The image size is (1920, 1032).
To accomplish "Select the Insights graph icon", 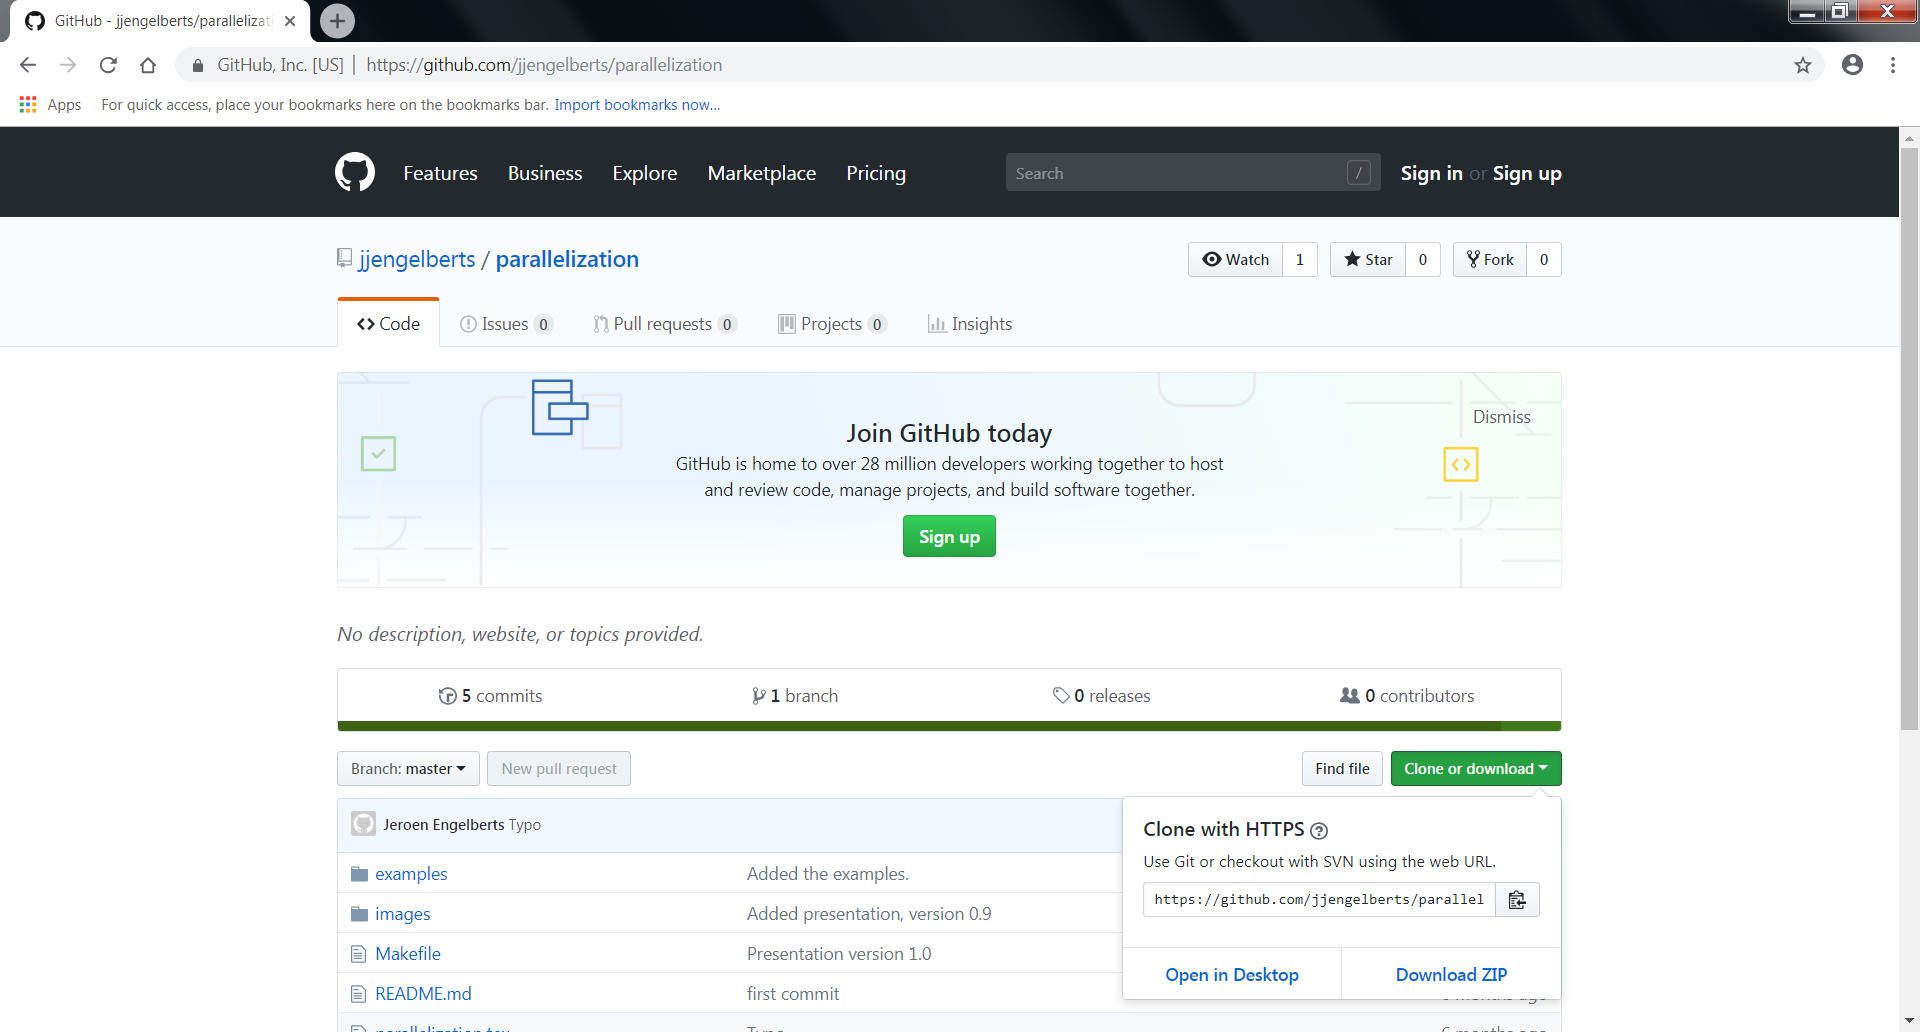I will coord(937,323).
